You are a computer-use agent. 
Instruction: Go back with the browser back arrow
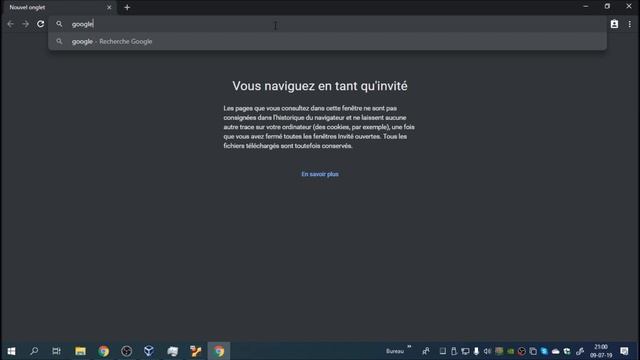pos(10,24)
